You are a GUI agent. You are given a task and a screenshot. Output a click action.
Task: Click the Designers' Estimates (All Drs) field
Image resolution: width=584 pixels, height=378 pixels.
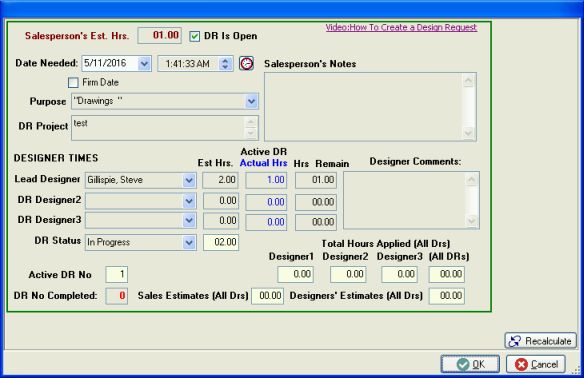click(447, 296)
